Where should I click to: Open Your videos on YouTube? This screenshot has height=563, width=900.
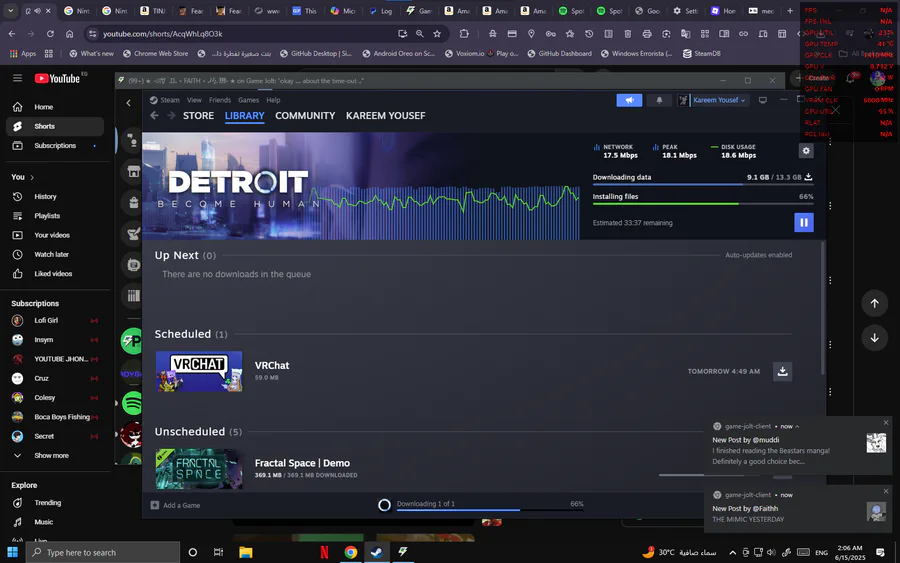coord(55,235)
